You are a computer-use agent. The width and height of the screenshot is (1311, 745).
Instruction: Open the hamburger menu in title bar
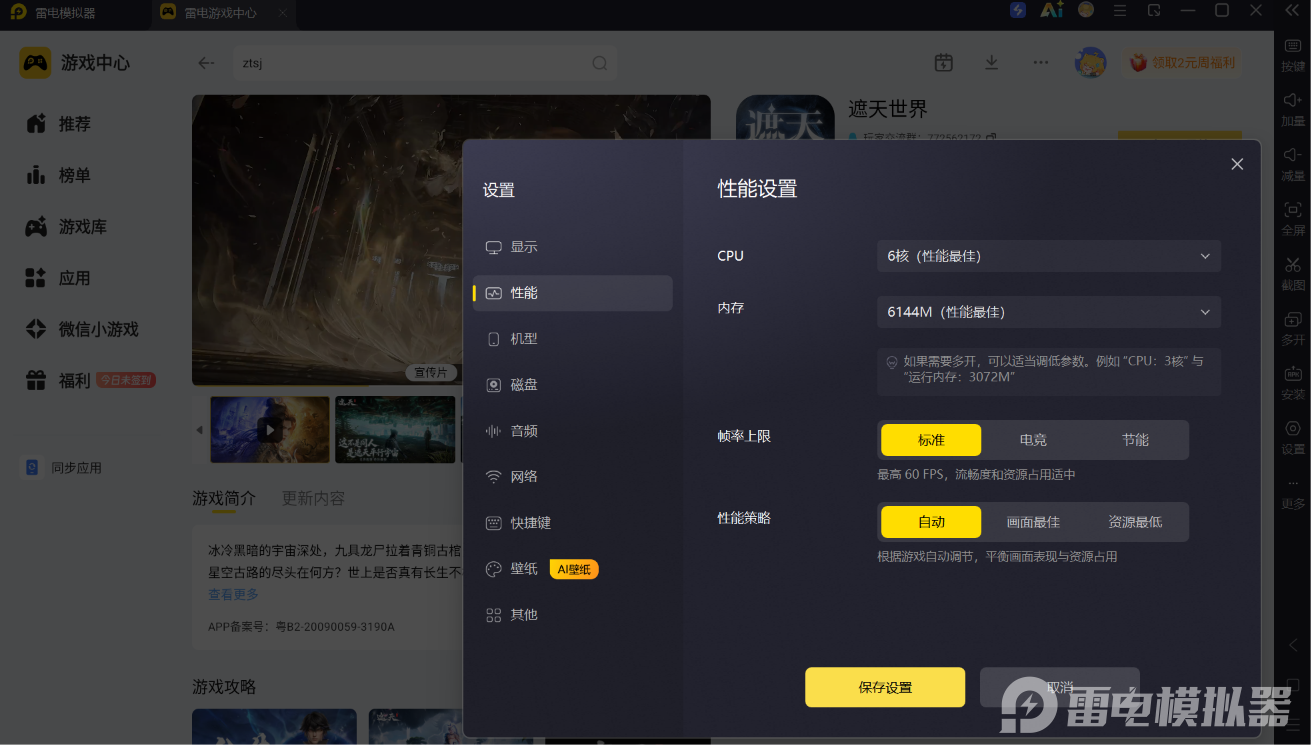1120,10
